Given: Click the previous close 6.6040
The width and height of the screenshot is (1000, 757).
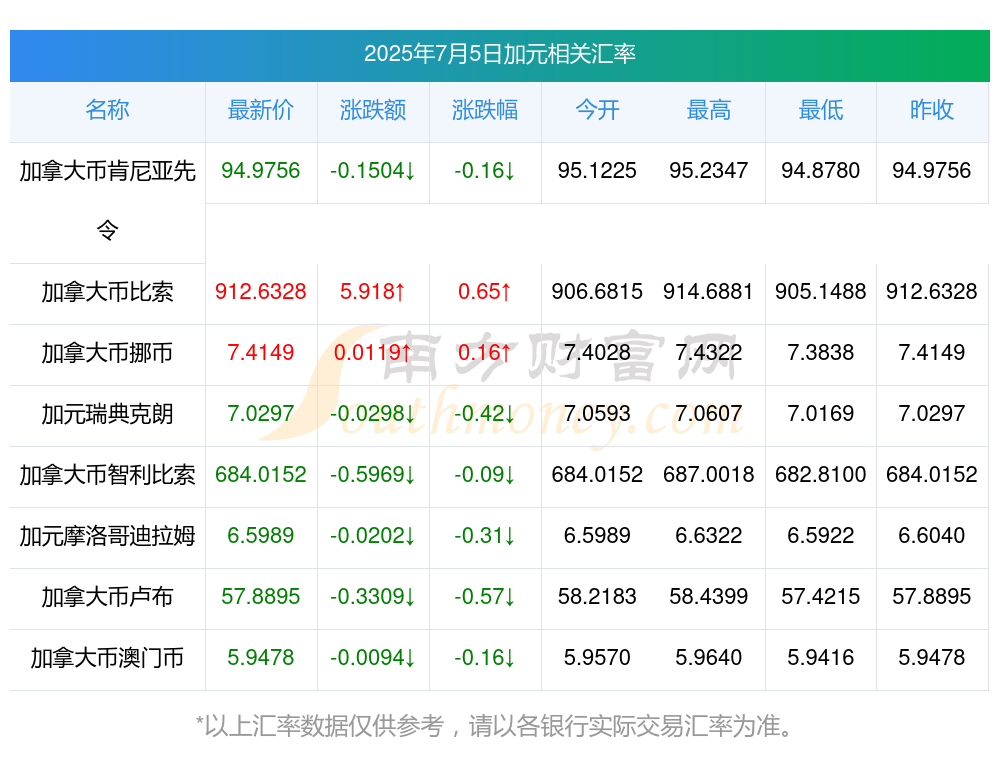Looking at the screenshot, I should (932, 536).
